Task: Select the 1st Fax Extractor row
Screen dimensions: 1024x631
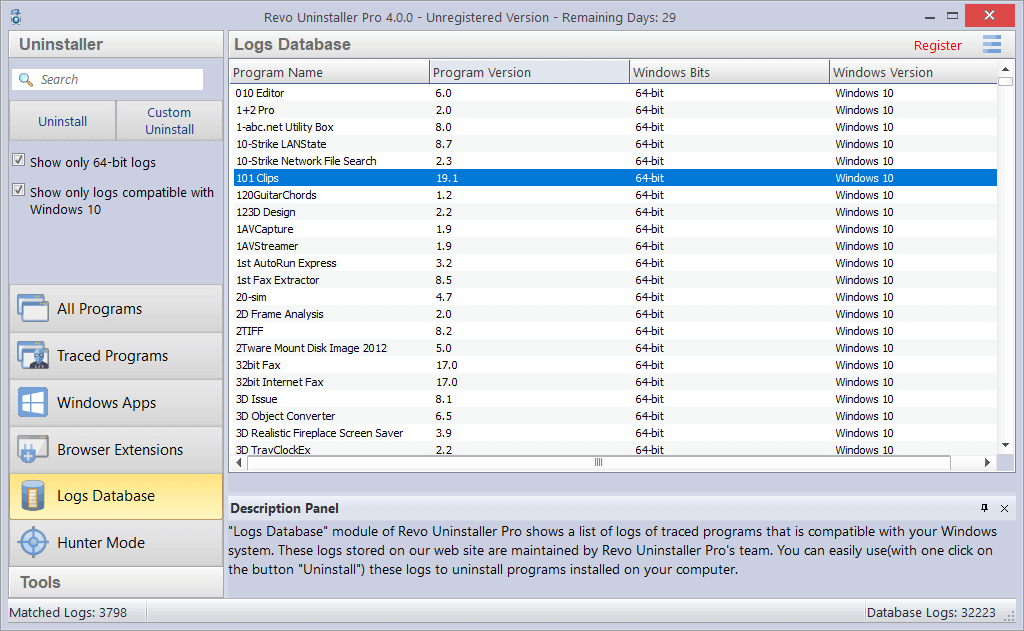Action: [x=615, y=280]
